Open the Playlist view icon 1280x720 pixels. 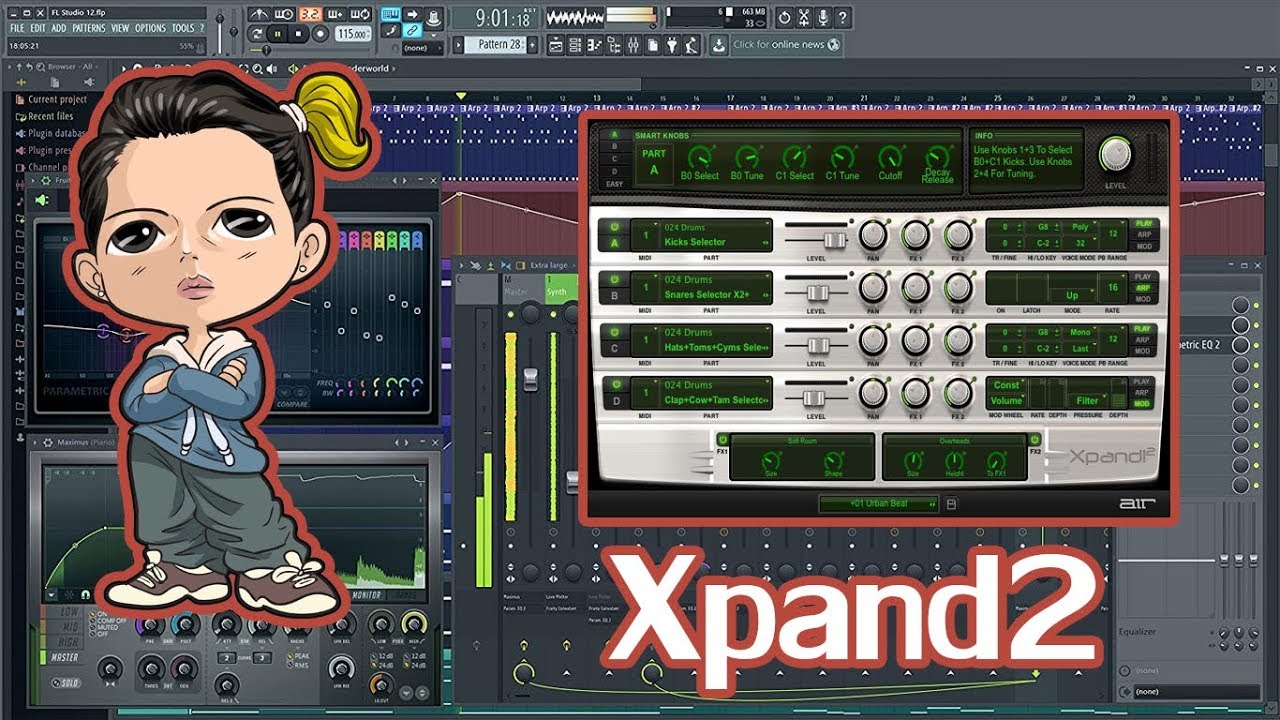[556, 45]
